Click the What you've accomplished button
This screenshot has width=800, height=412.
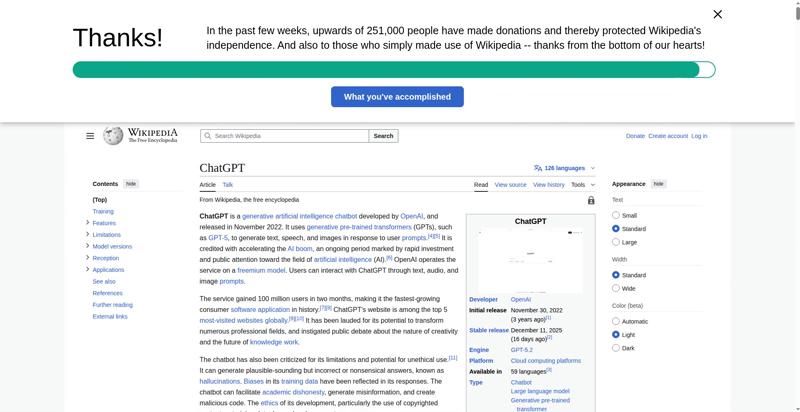397,97
